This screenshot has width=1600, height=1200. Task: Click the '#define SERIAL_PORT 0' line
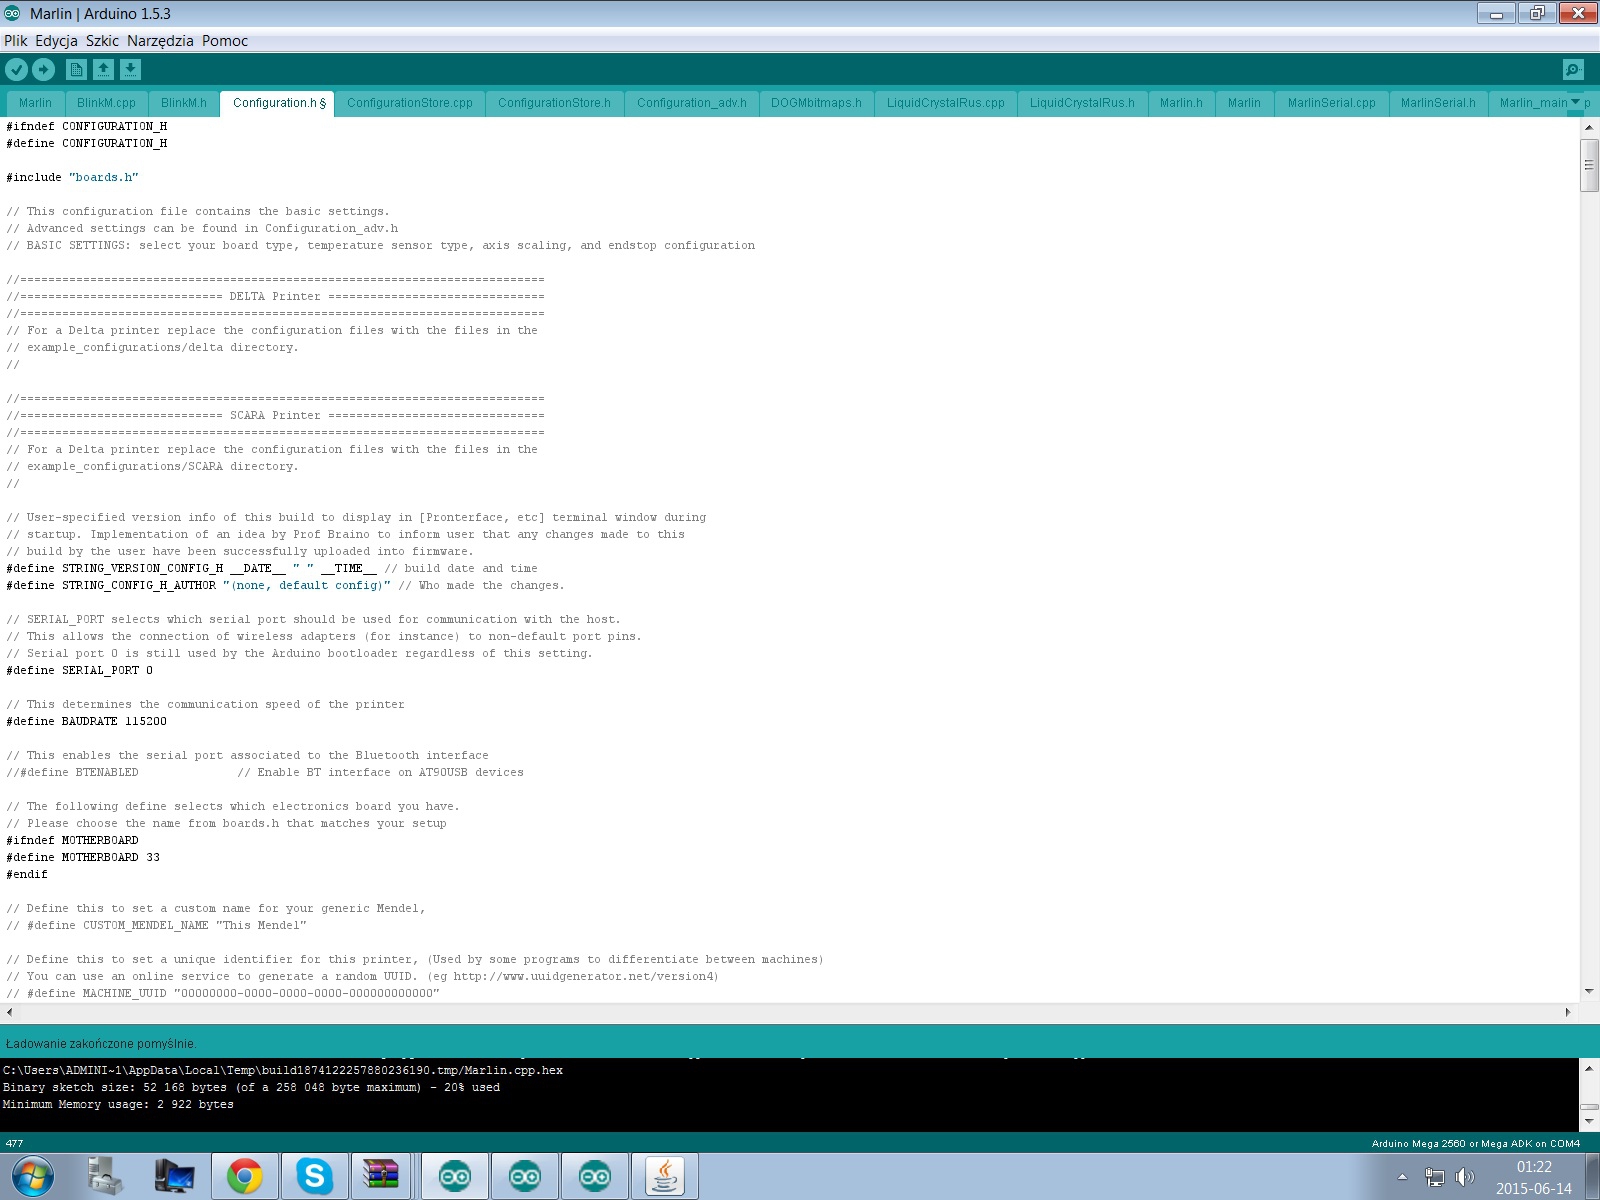click(80, 670)
